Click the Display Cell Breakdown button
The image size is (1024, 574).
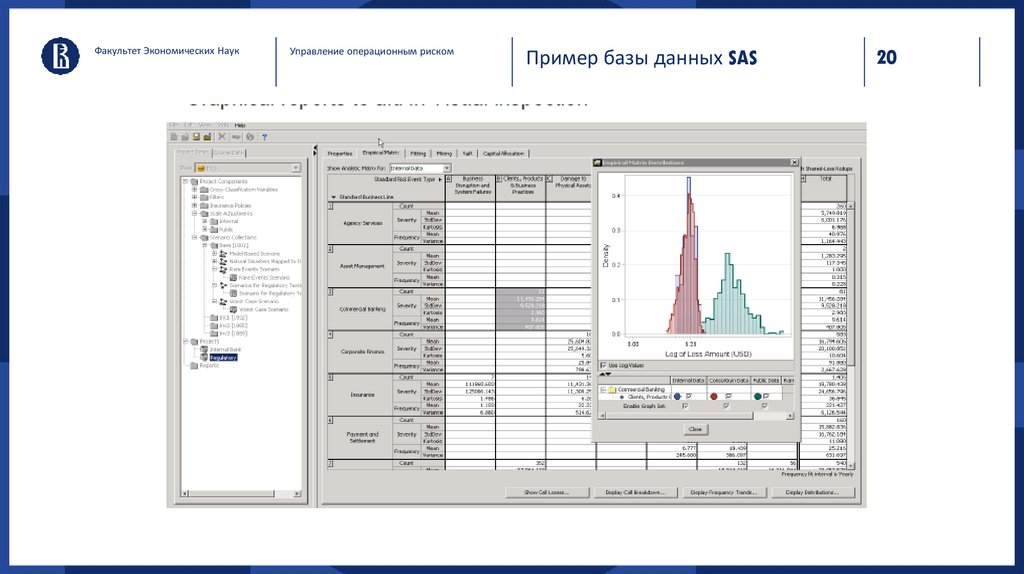(x=635, y=492)
